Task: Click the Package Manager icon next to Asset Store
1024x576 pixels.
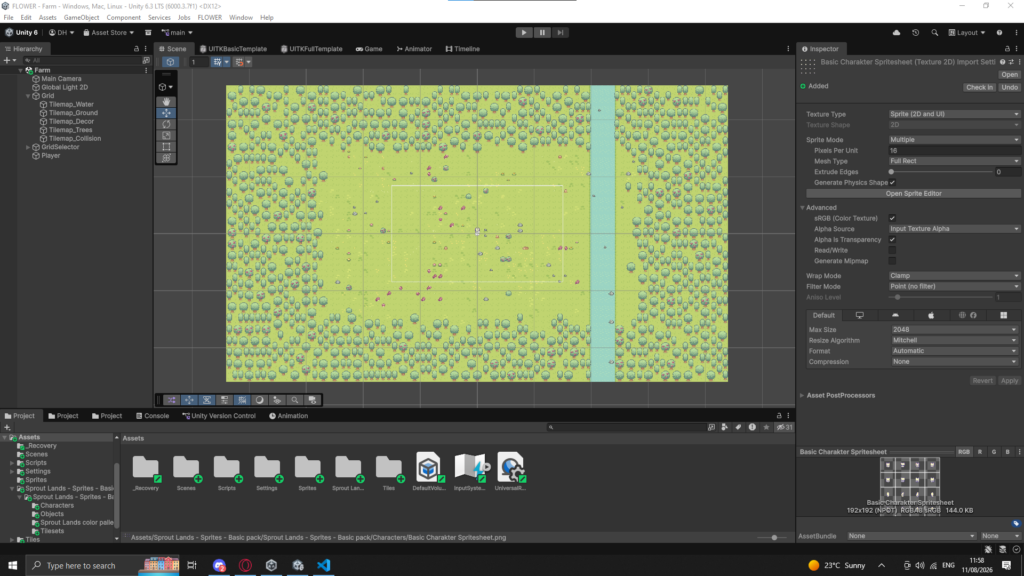Action: 148,33
